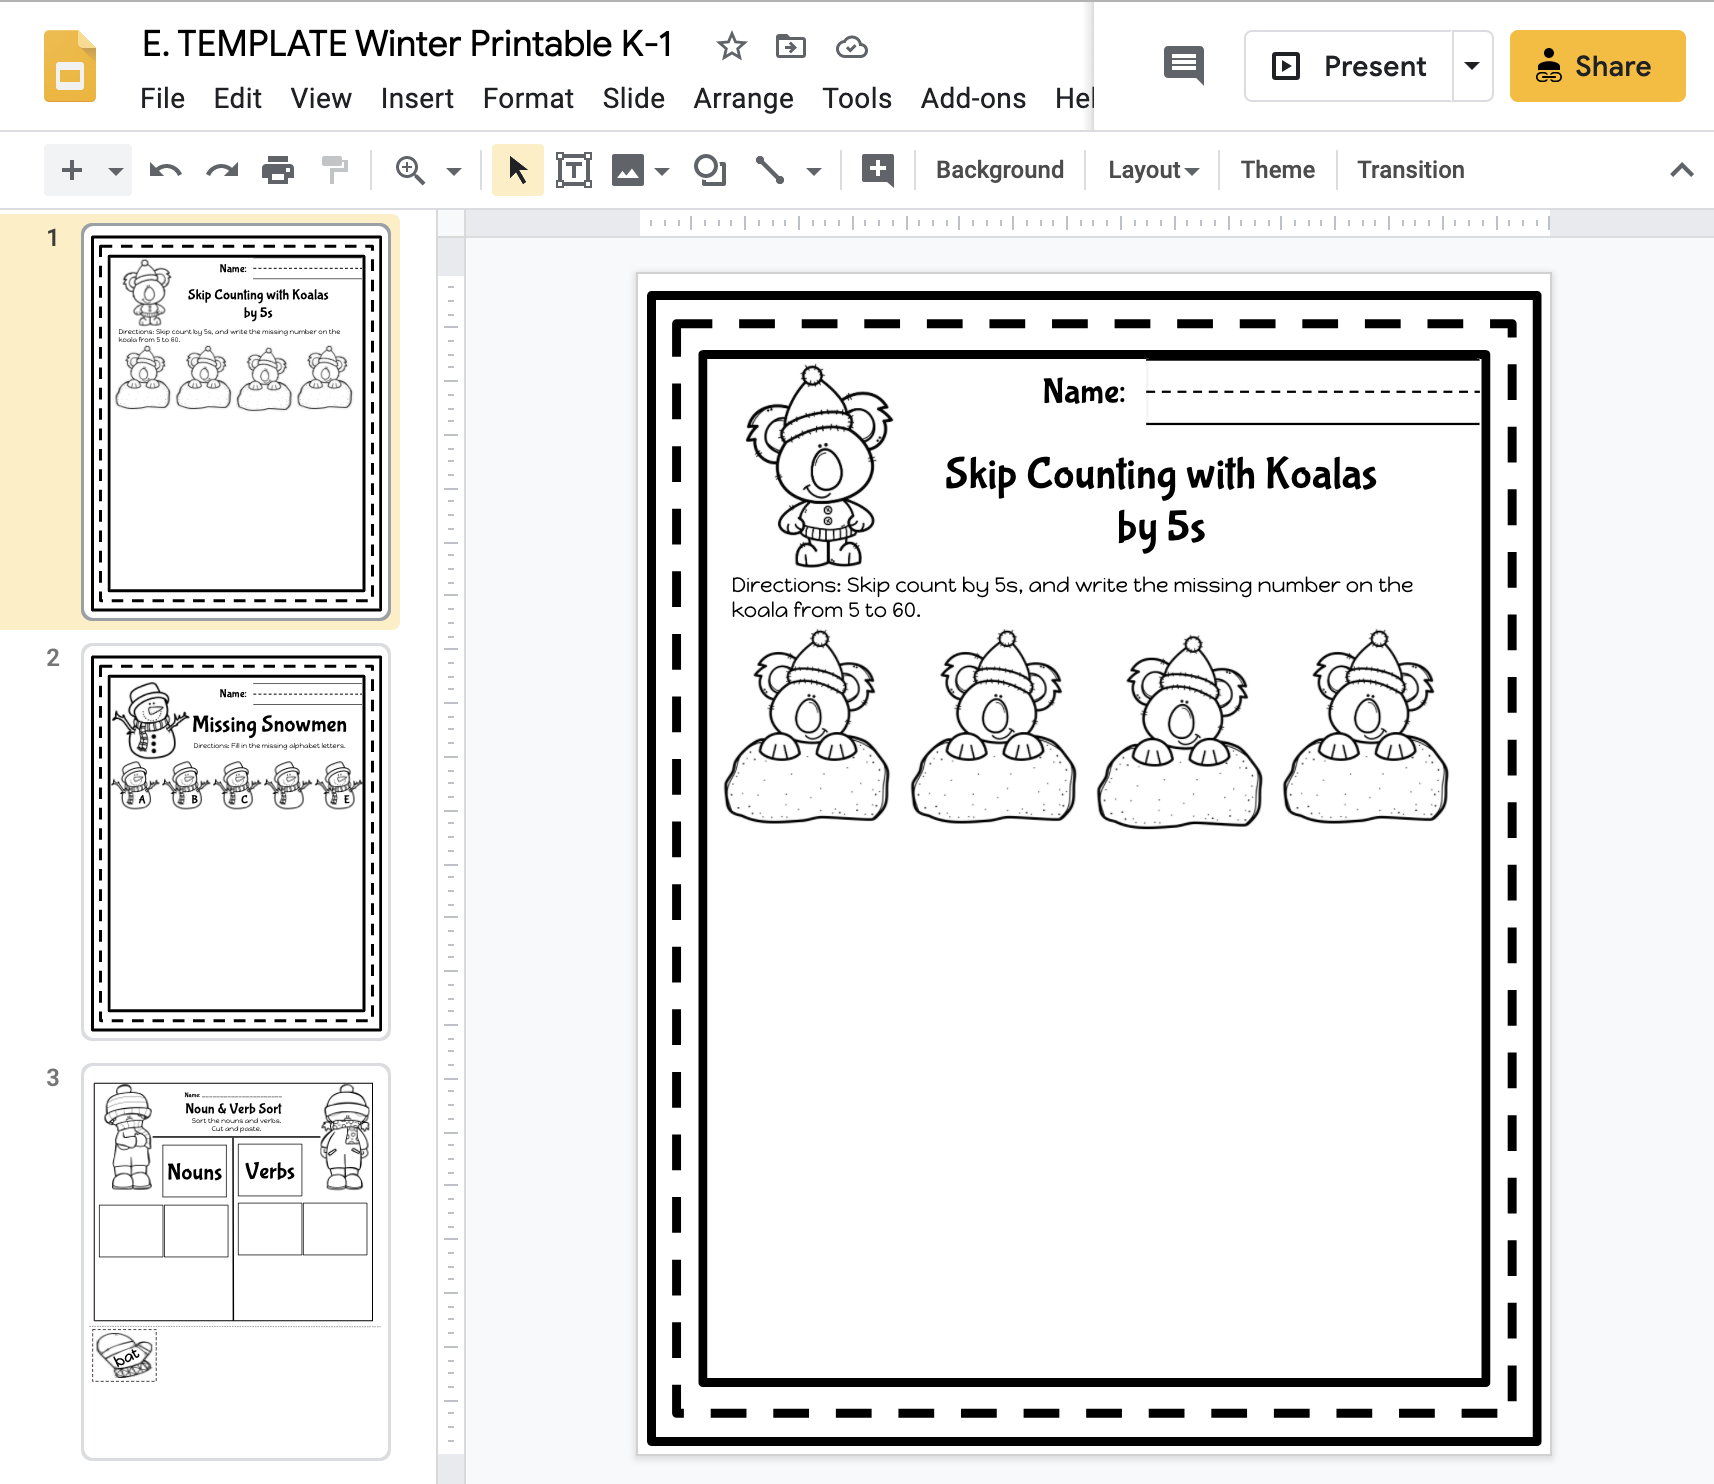This screenshot has height=1484, width=1714.
Task: Select the shape tool
Action: (710, 170)
